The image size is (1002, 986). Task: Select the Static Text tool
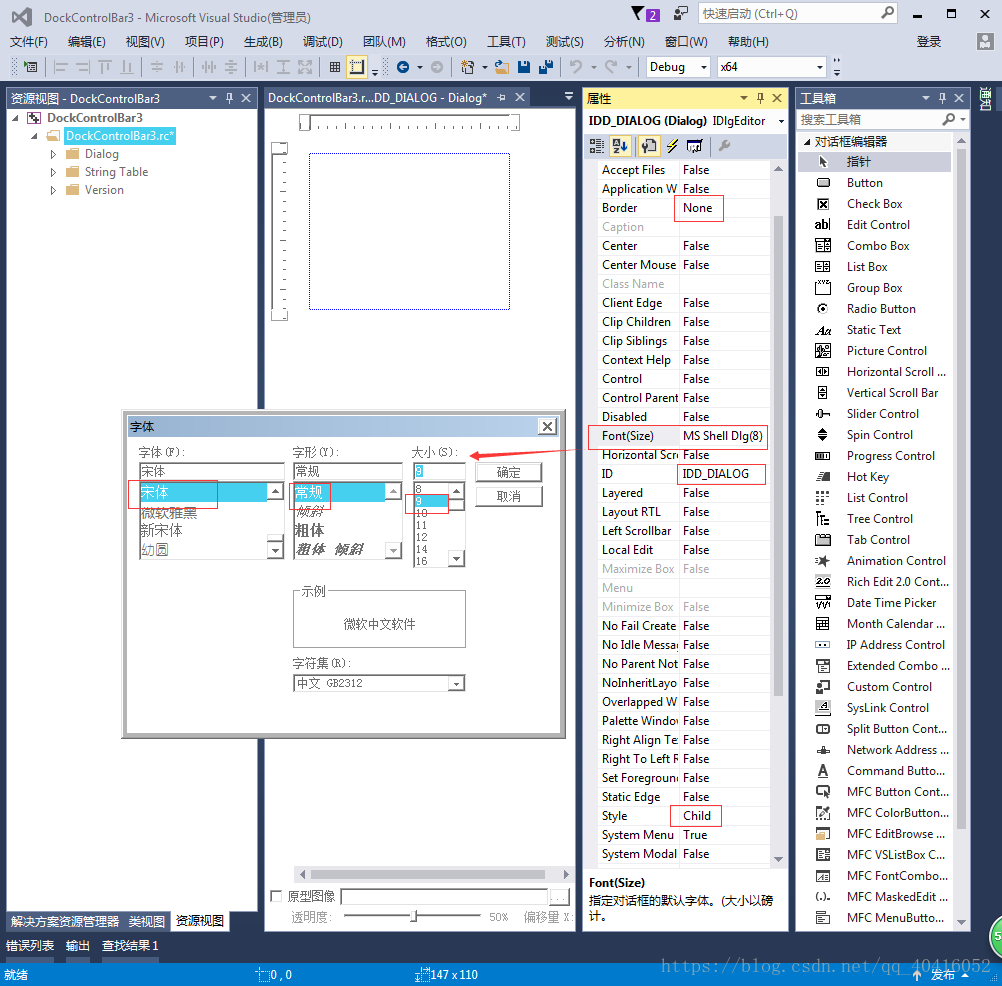(x=874, y=330)
